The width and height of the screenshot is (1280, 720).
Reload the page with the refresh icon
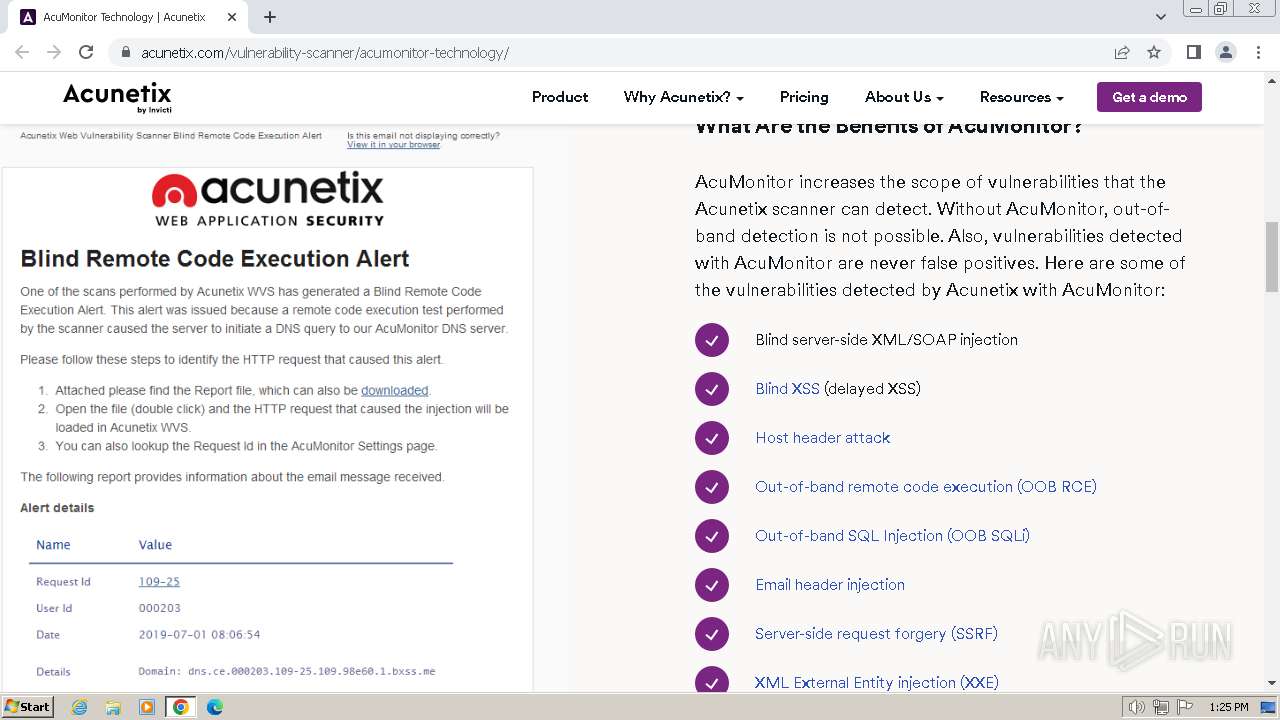(86, 52)
